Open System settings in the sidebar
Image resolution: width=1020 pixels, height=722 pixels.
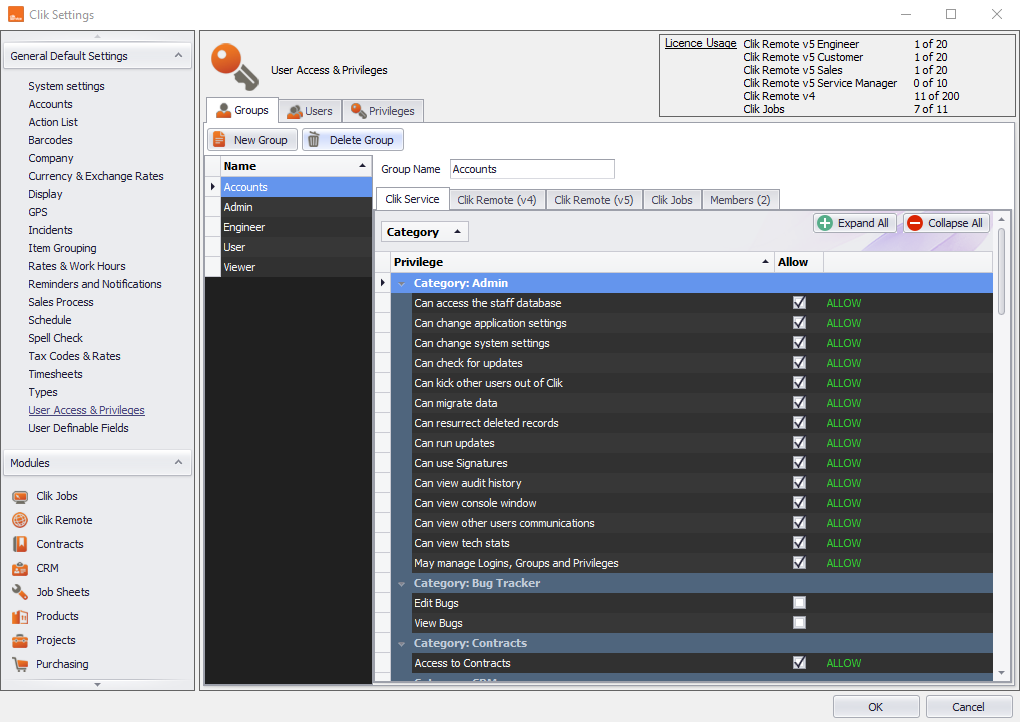[66, 87]
